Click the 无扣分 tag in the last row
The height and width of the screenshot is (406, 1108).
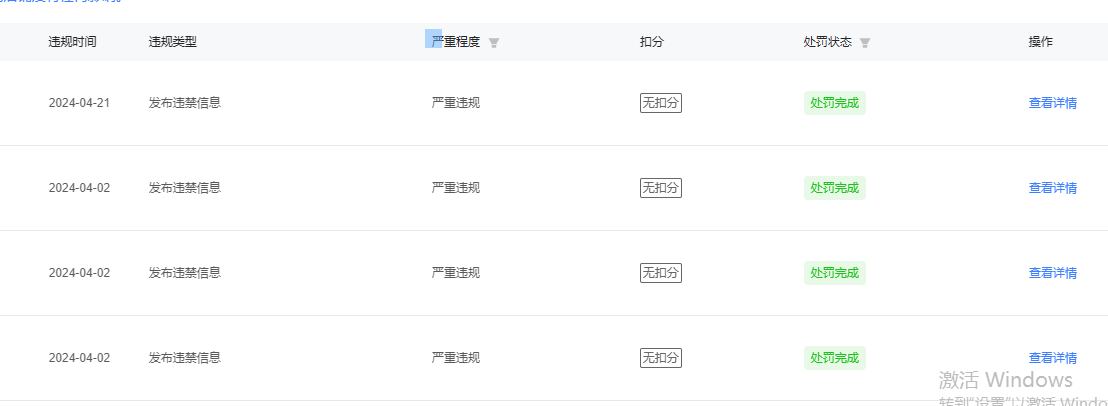(660, 358)
